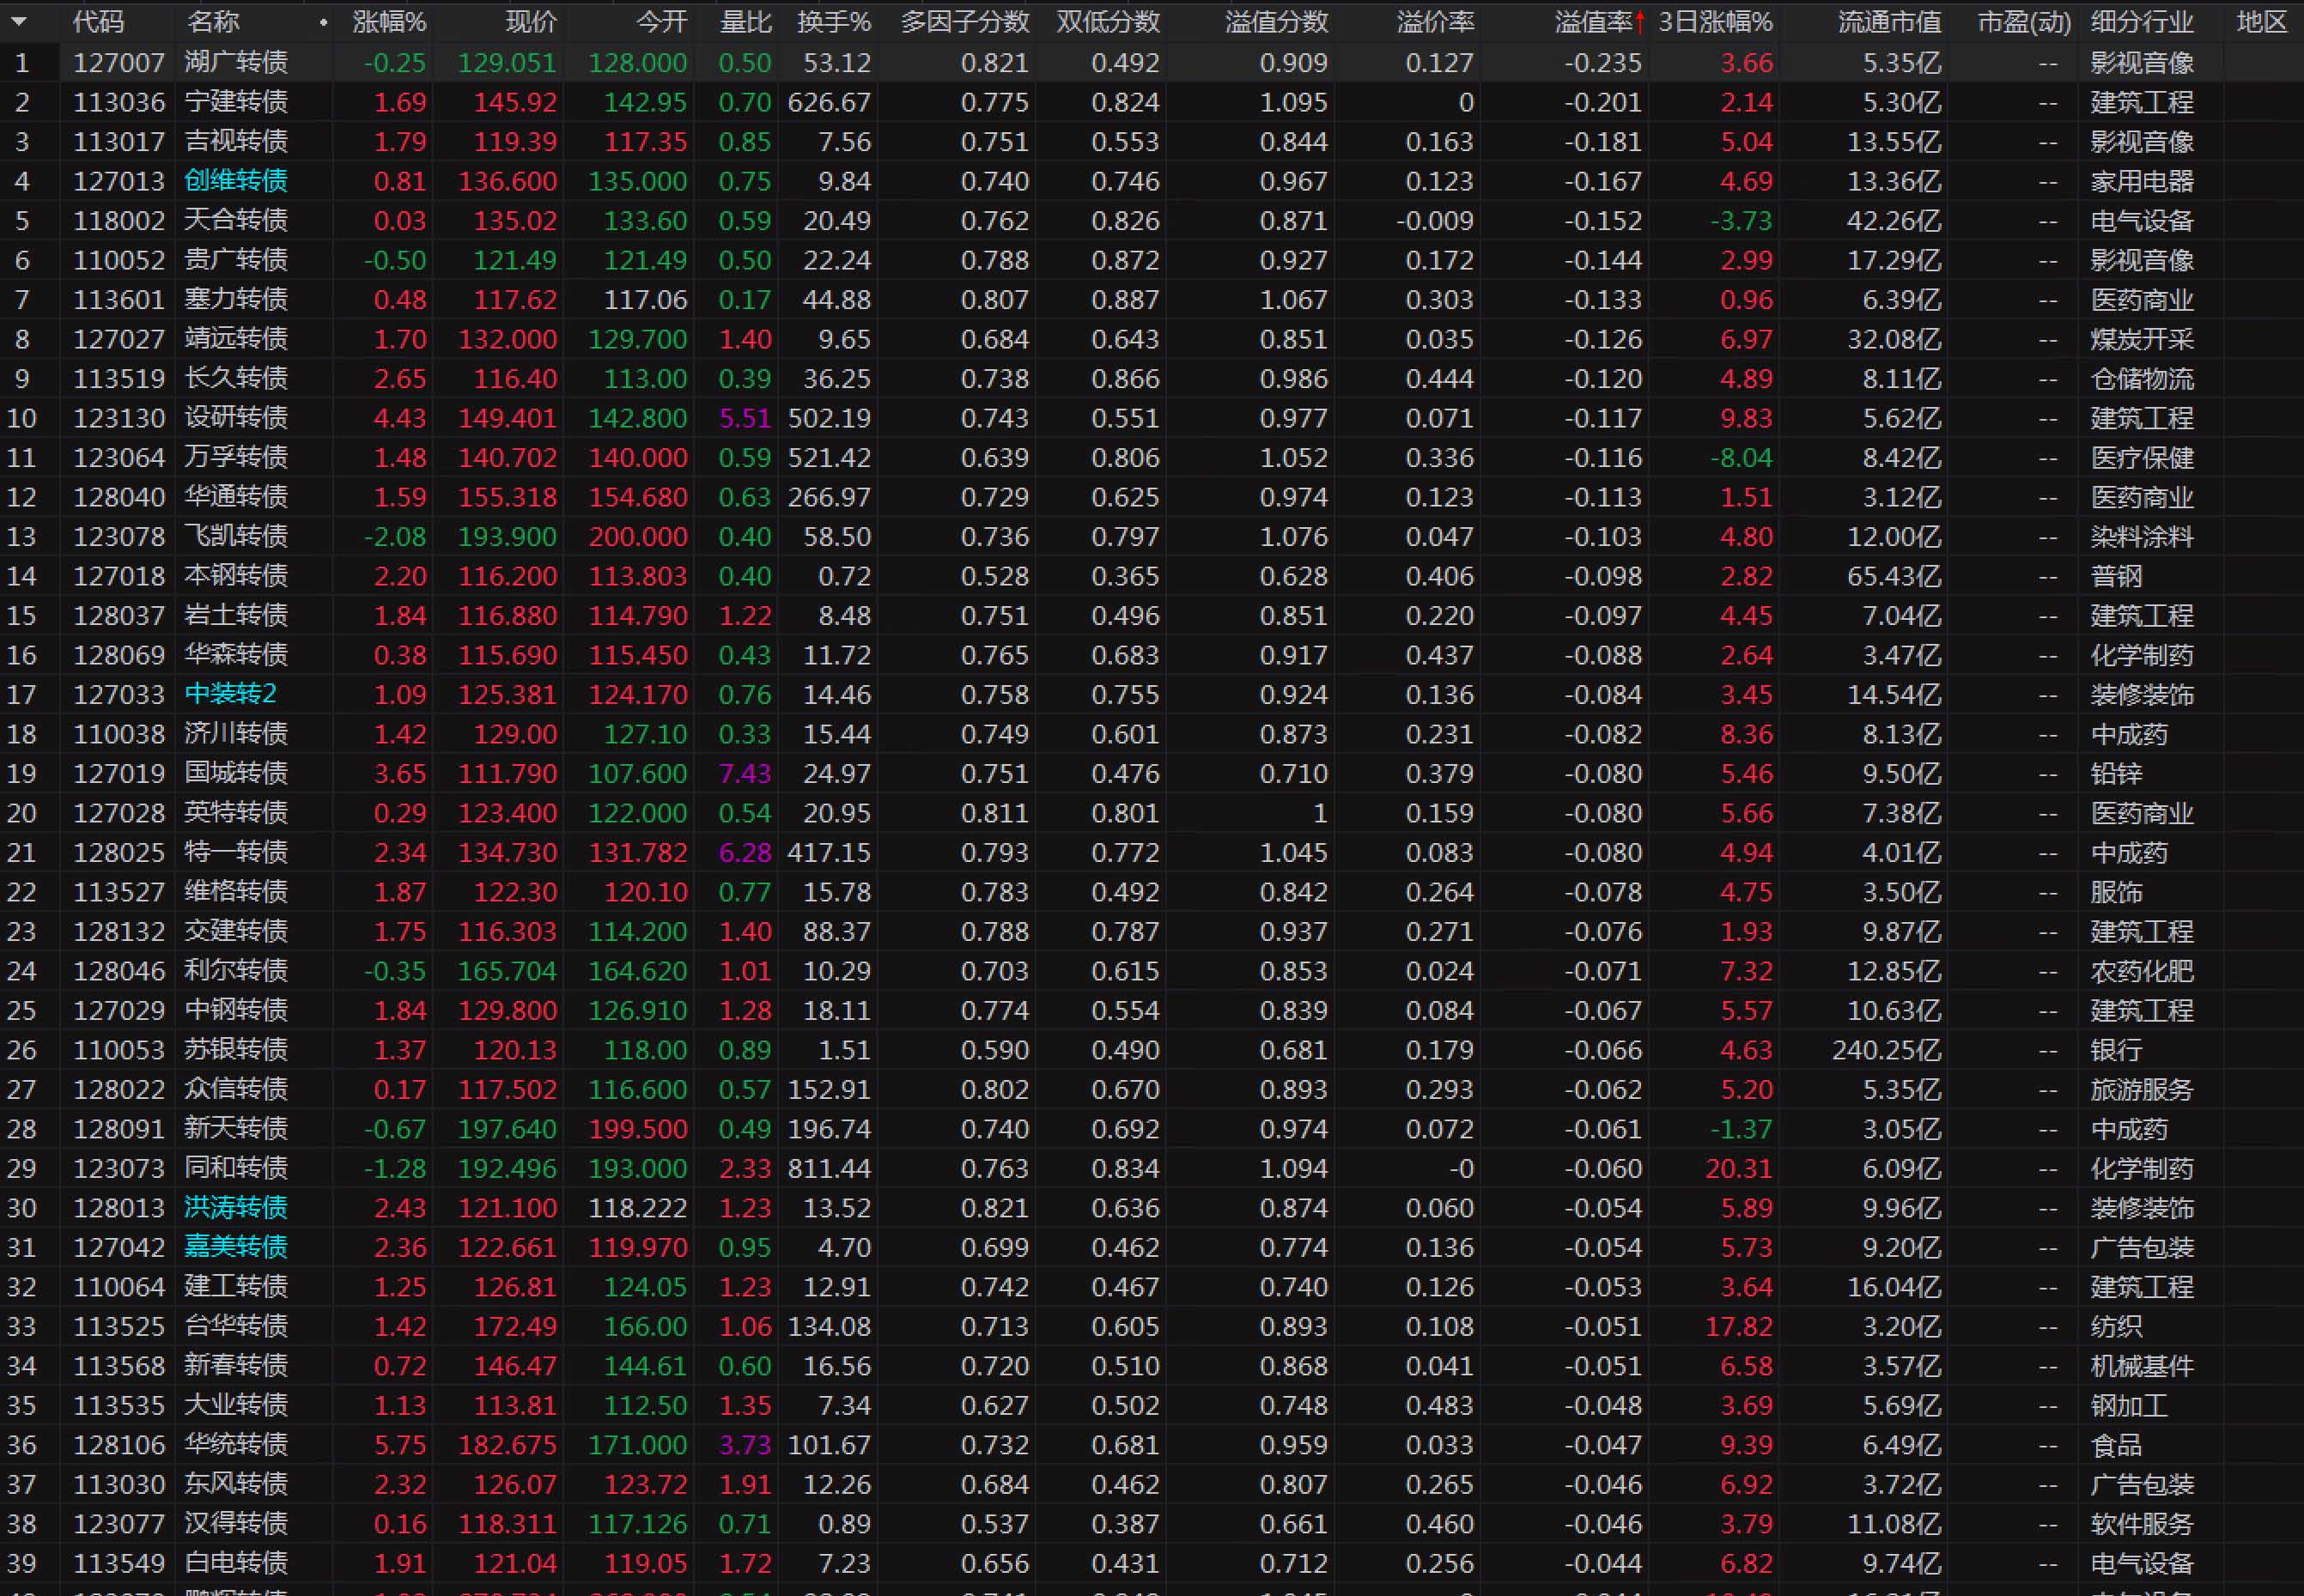Select row 济川转债
2304x1596 pixels.
pyautogui.click(x=1152, y=734)
